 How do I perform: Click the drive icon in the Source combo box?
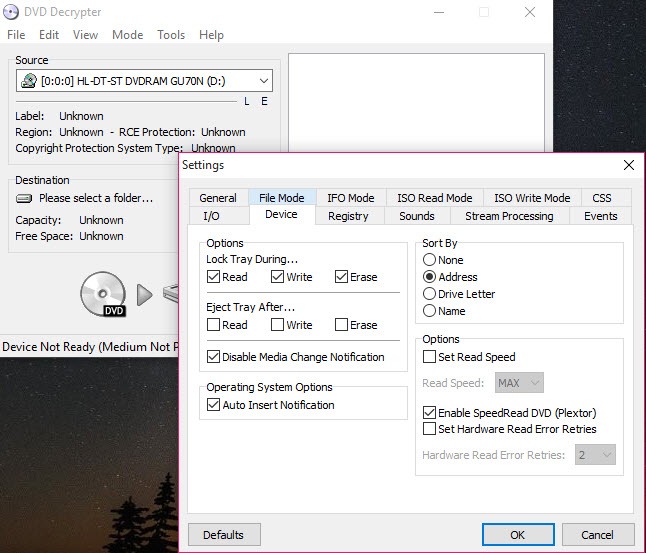click(29, 81)
